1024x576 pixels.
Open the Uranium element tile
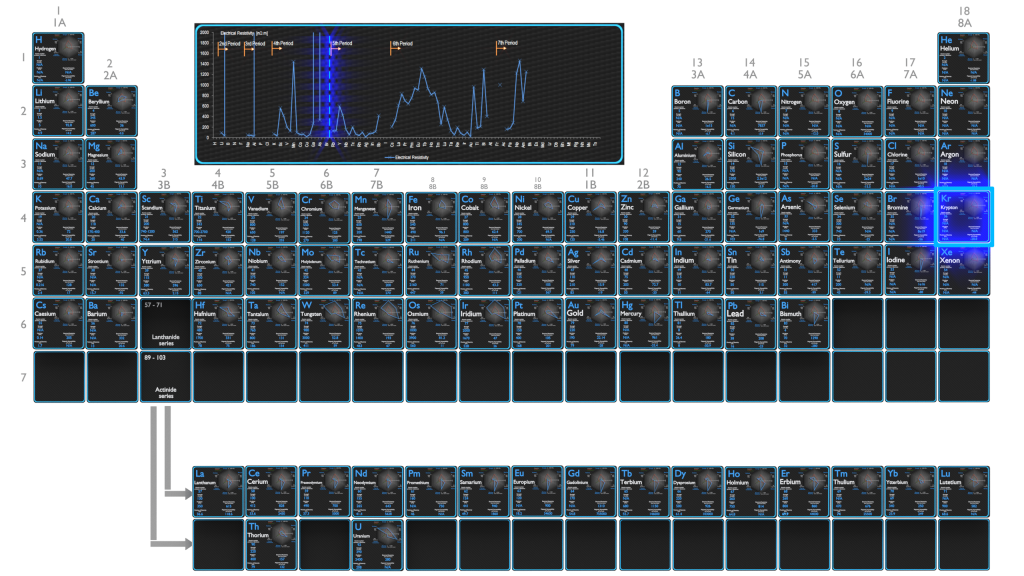[x=377, y=545]
